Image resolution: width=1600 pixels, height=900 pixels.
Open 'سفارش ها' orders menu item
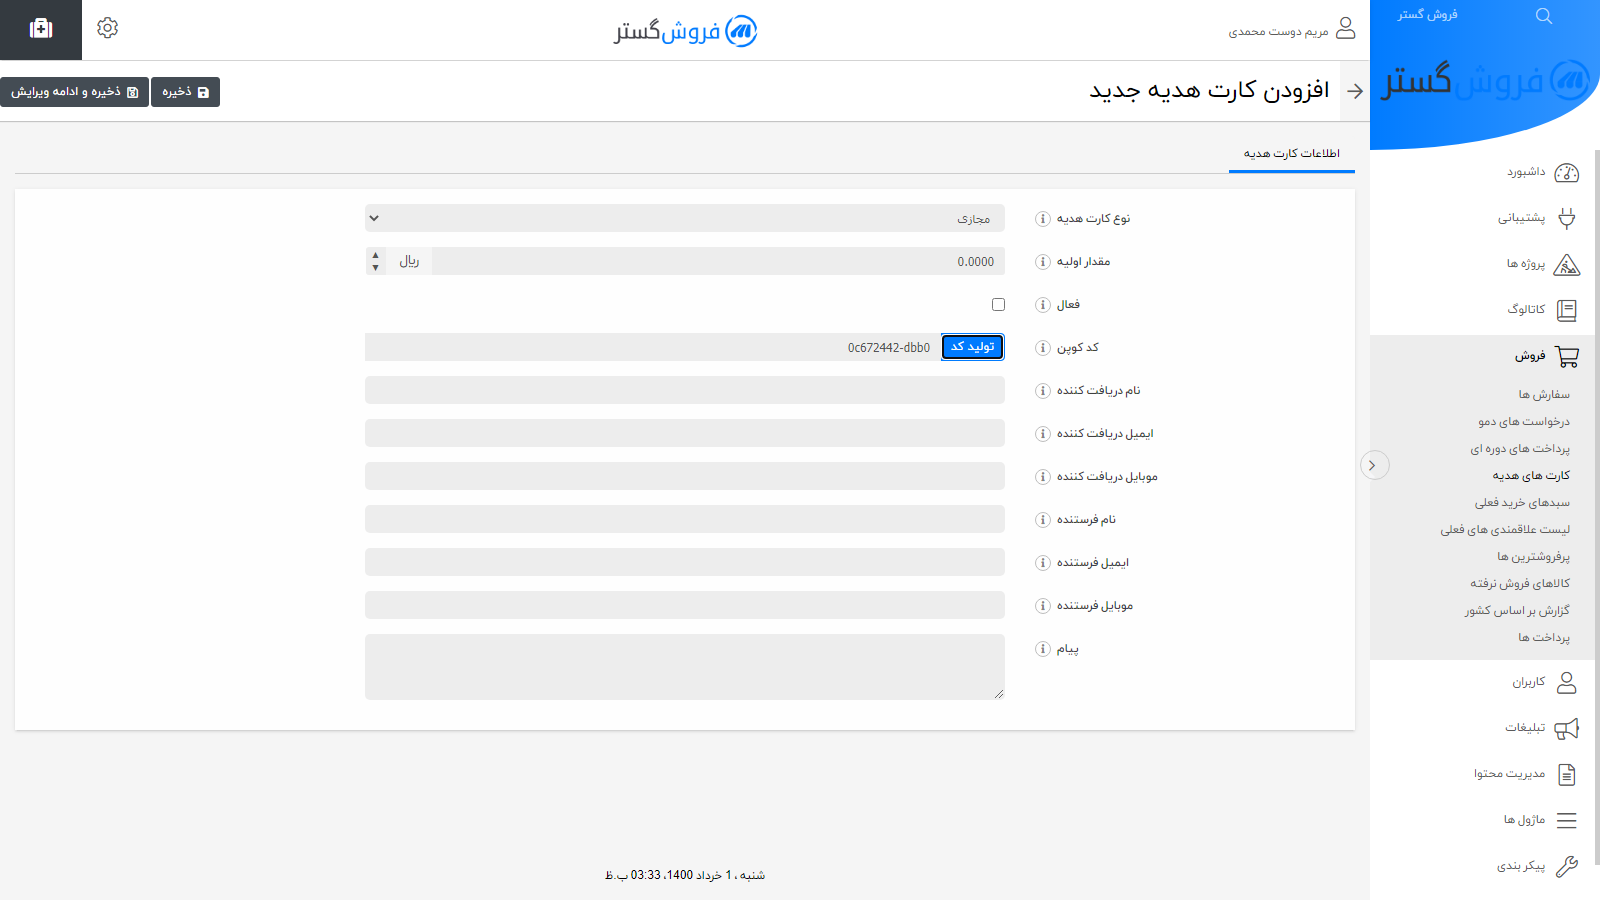click(x=1543, y=395)
